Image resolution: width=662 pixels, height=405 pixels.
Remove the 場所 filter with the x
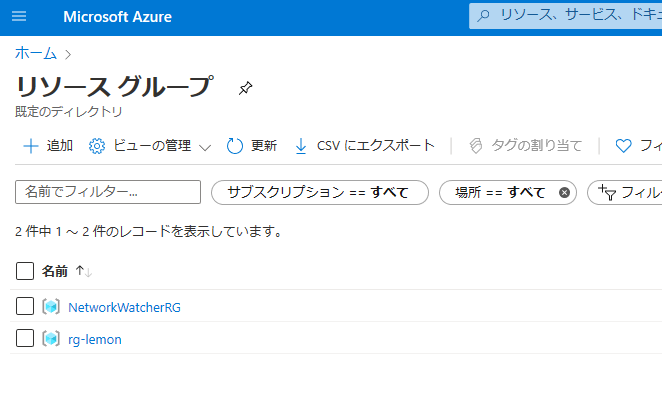[x=564, y=193]
